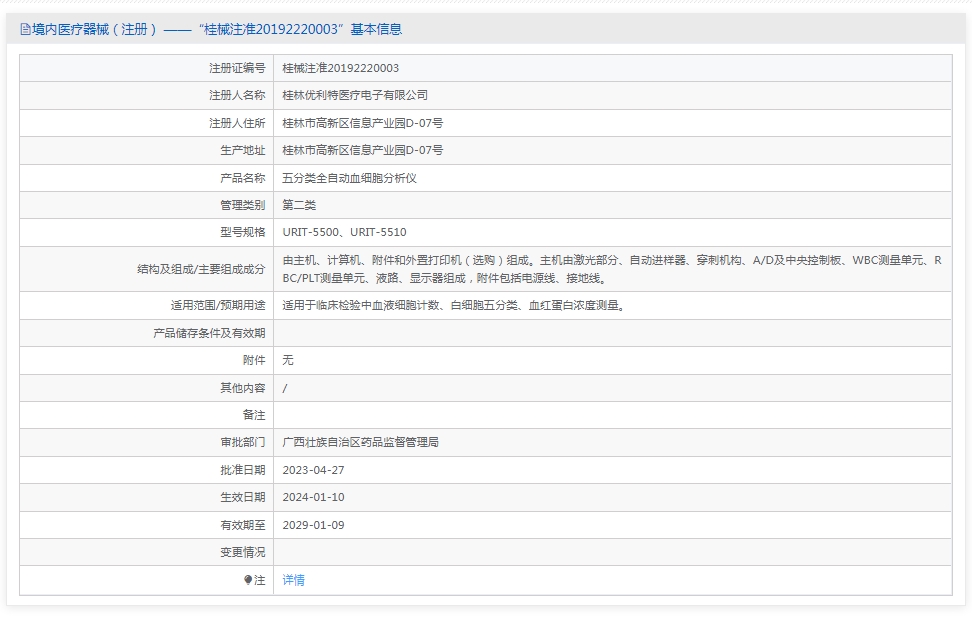The width and height of the screenshot is (972, 619).
Task: Open the 详情 link in the 注 row
Action: coord(293,580)
